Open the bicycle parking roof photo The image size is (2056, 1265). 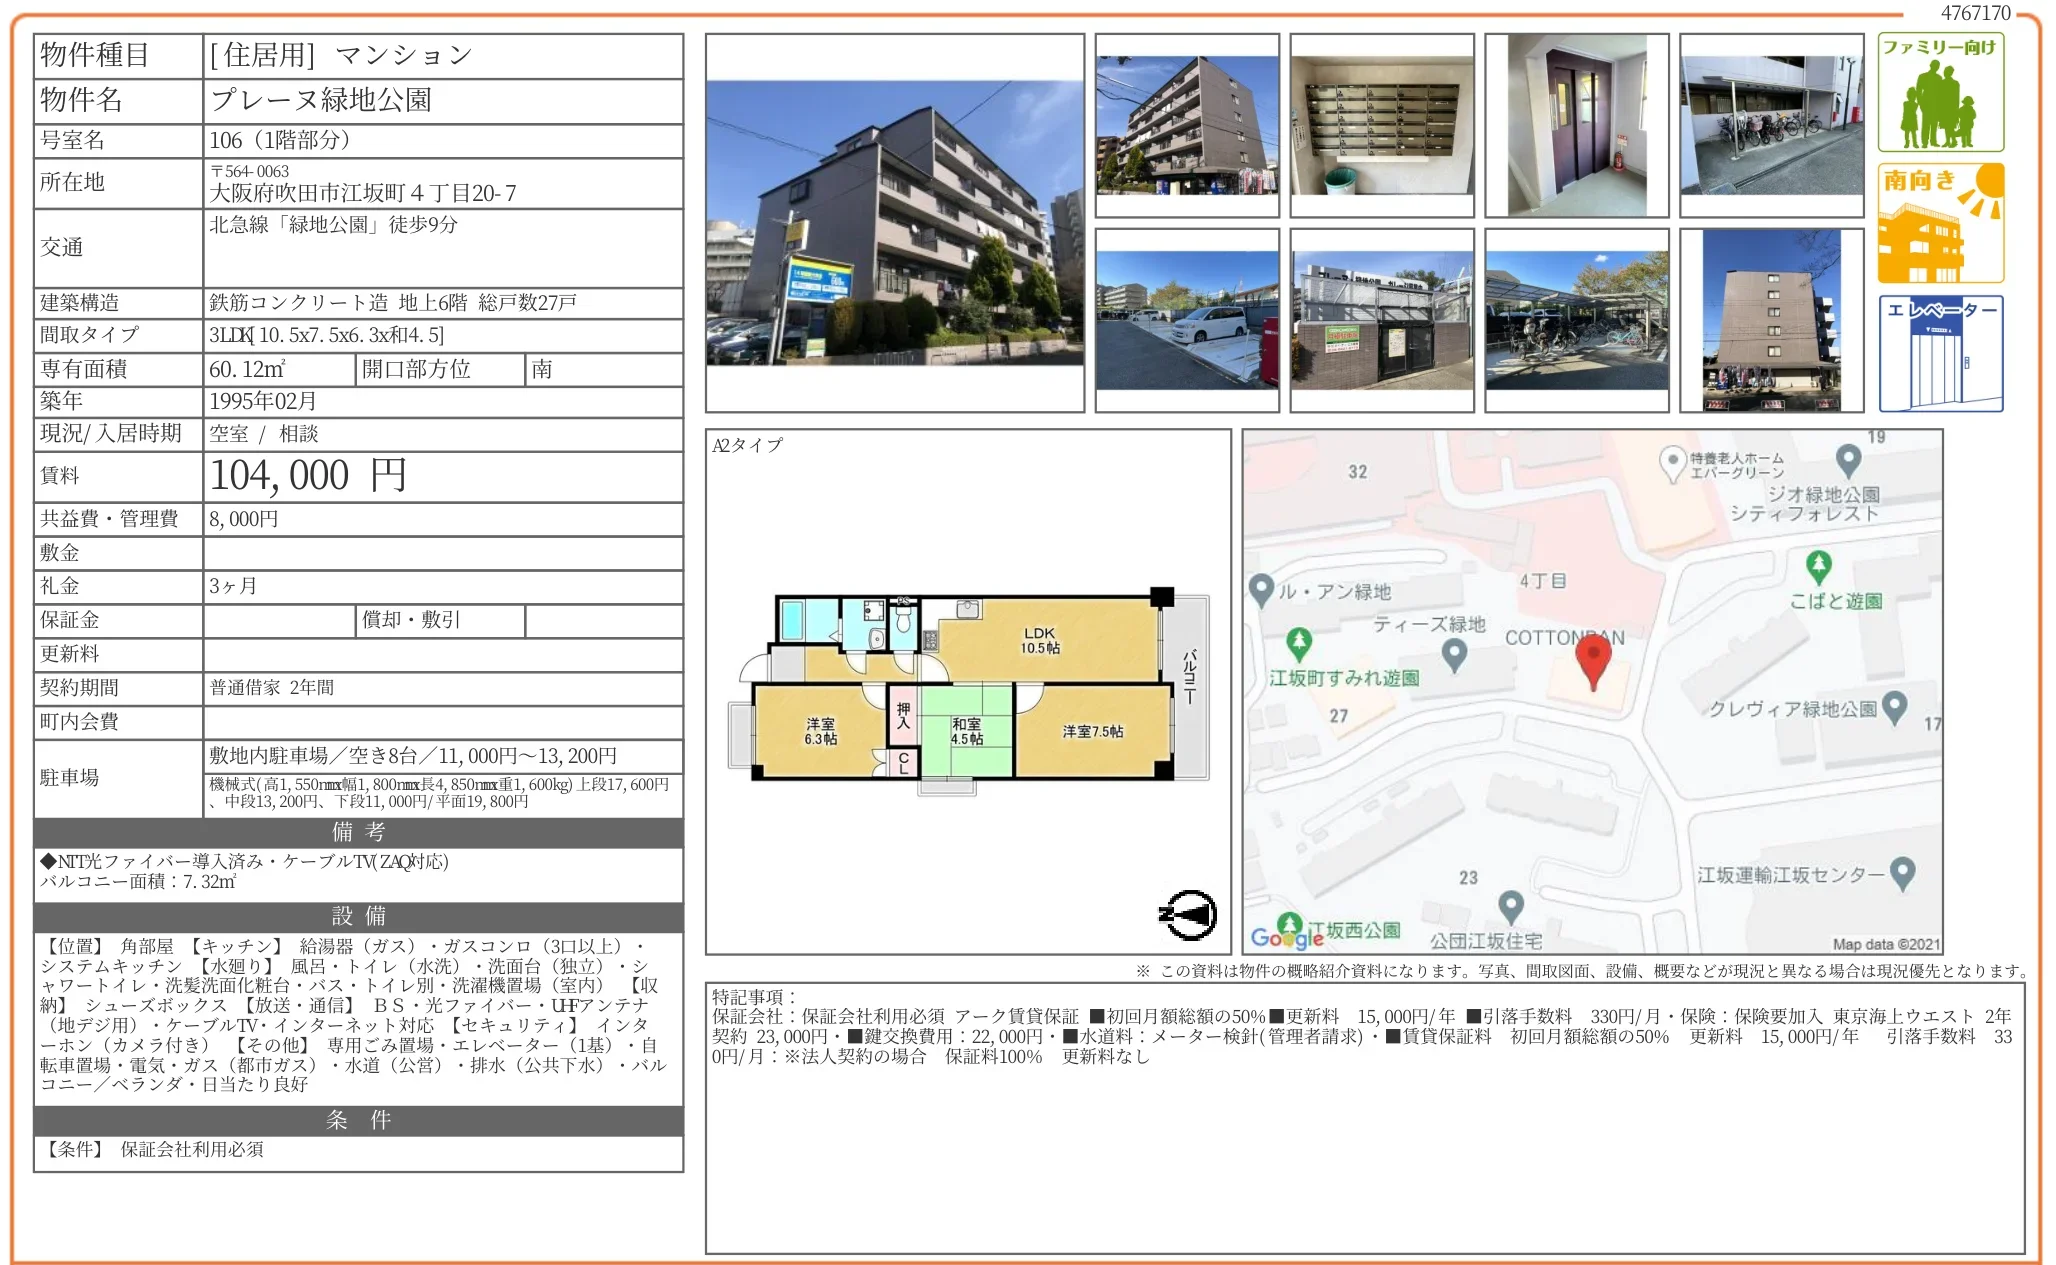(x=1576, y=320)
